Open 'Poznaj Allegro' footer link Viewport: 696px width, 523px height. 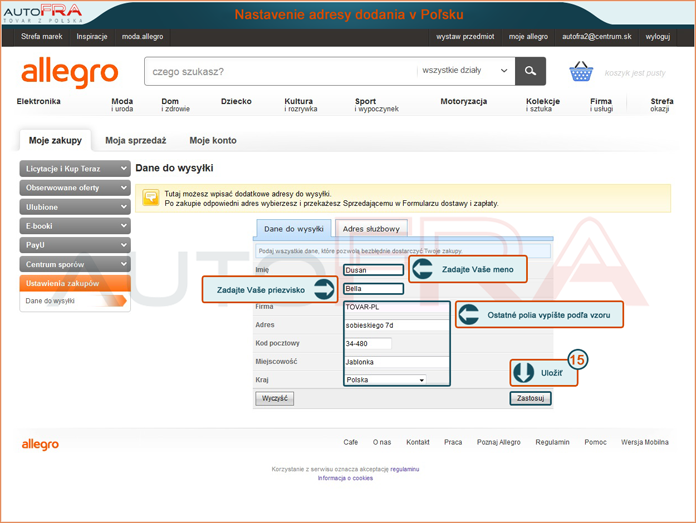tap(498, 442)
